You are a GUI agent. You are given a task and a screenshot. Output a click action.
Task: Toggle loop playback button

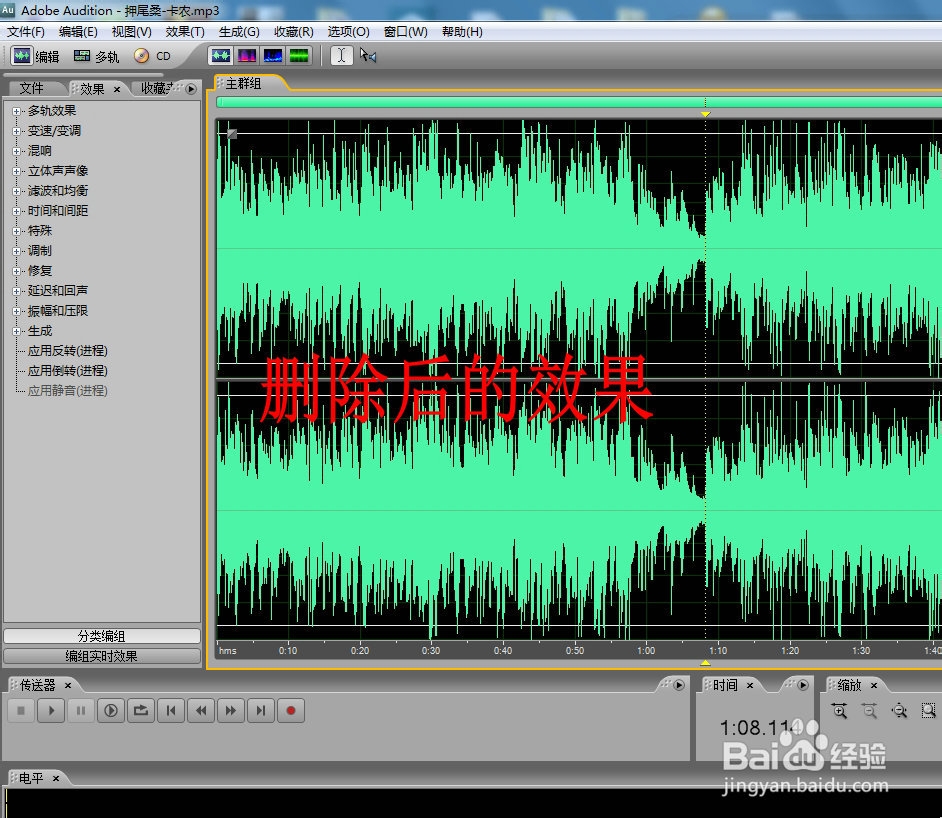(x=141, y=710)
